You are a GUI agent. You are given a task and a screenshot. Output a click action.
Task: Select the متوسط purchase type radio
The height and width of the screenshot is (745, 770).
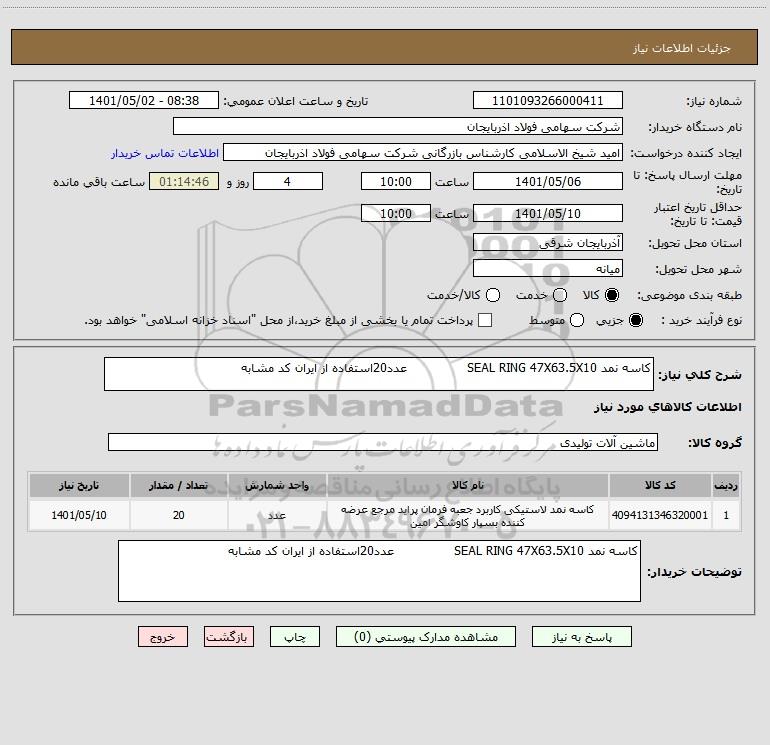[x=577, y=320]
